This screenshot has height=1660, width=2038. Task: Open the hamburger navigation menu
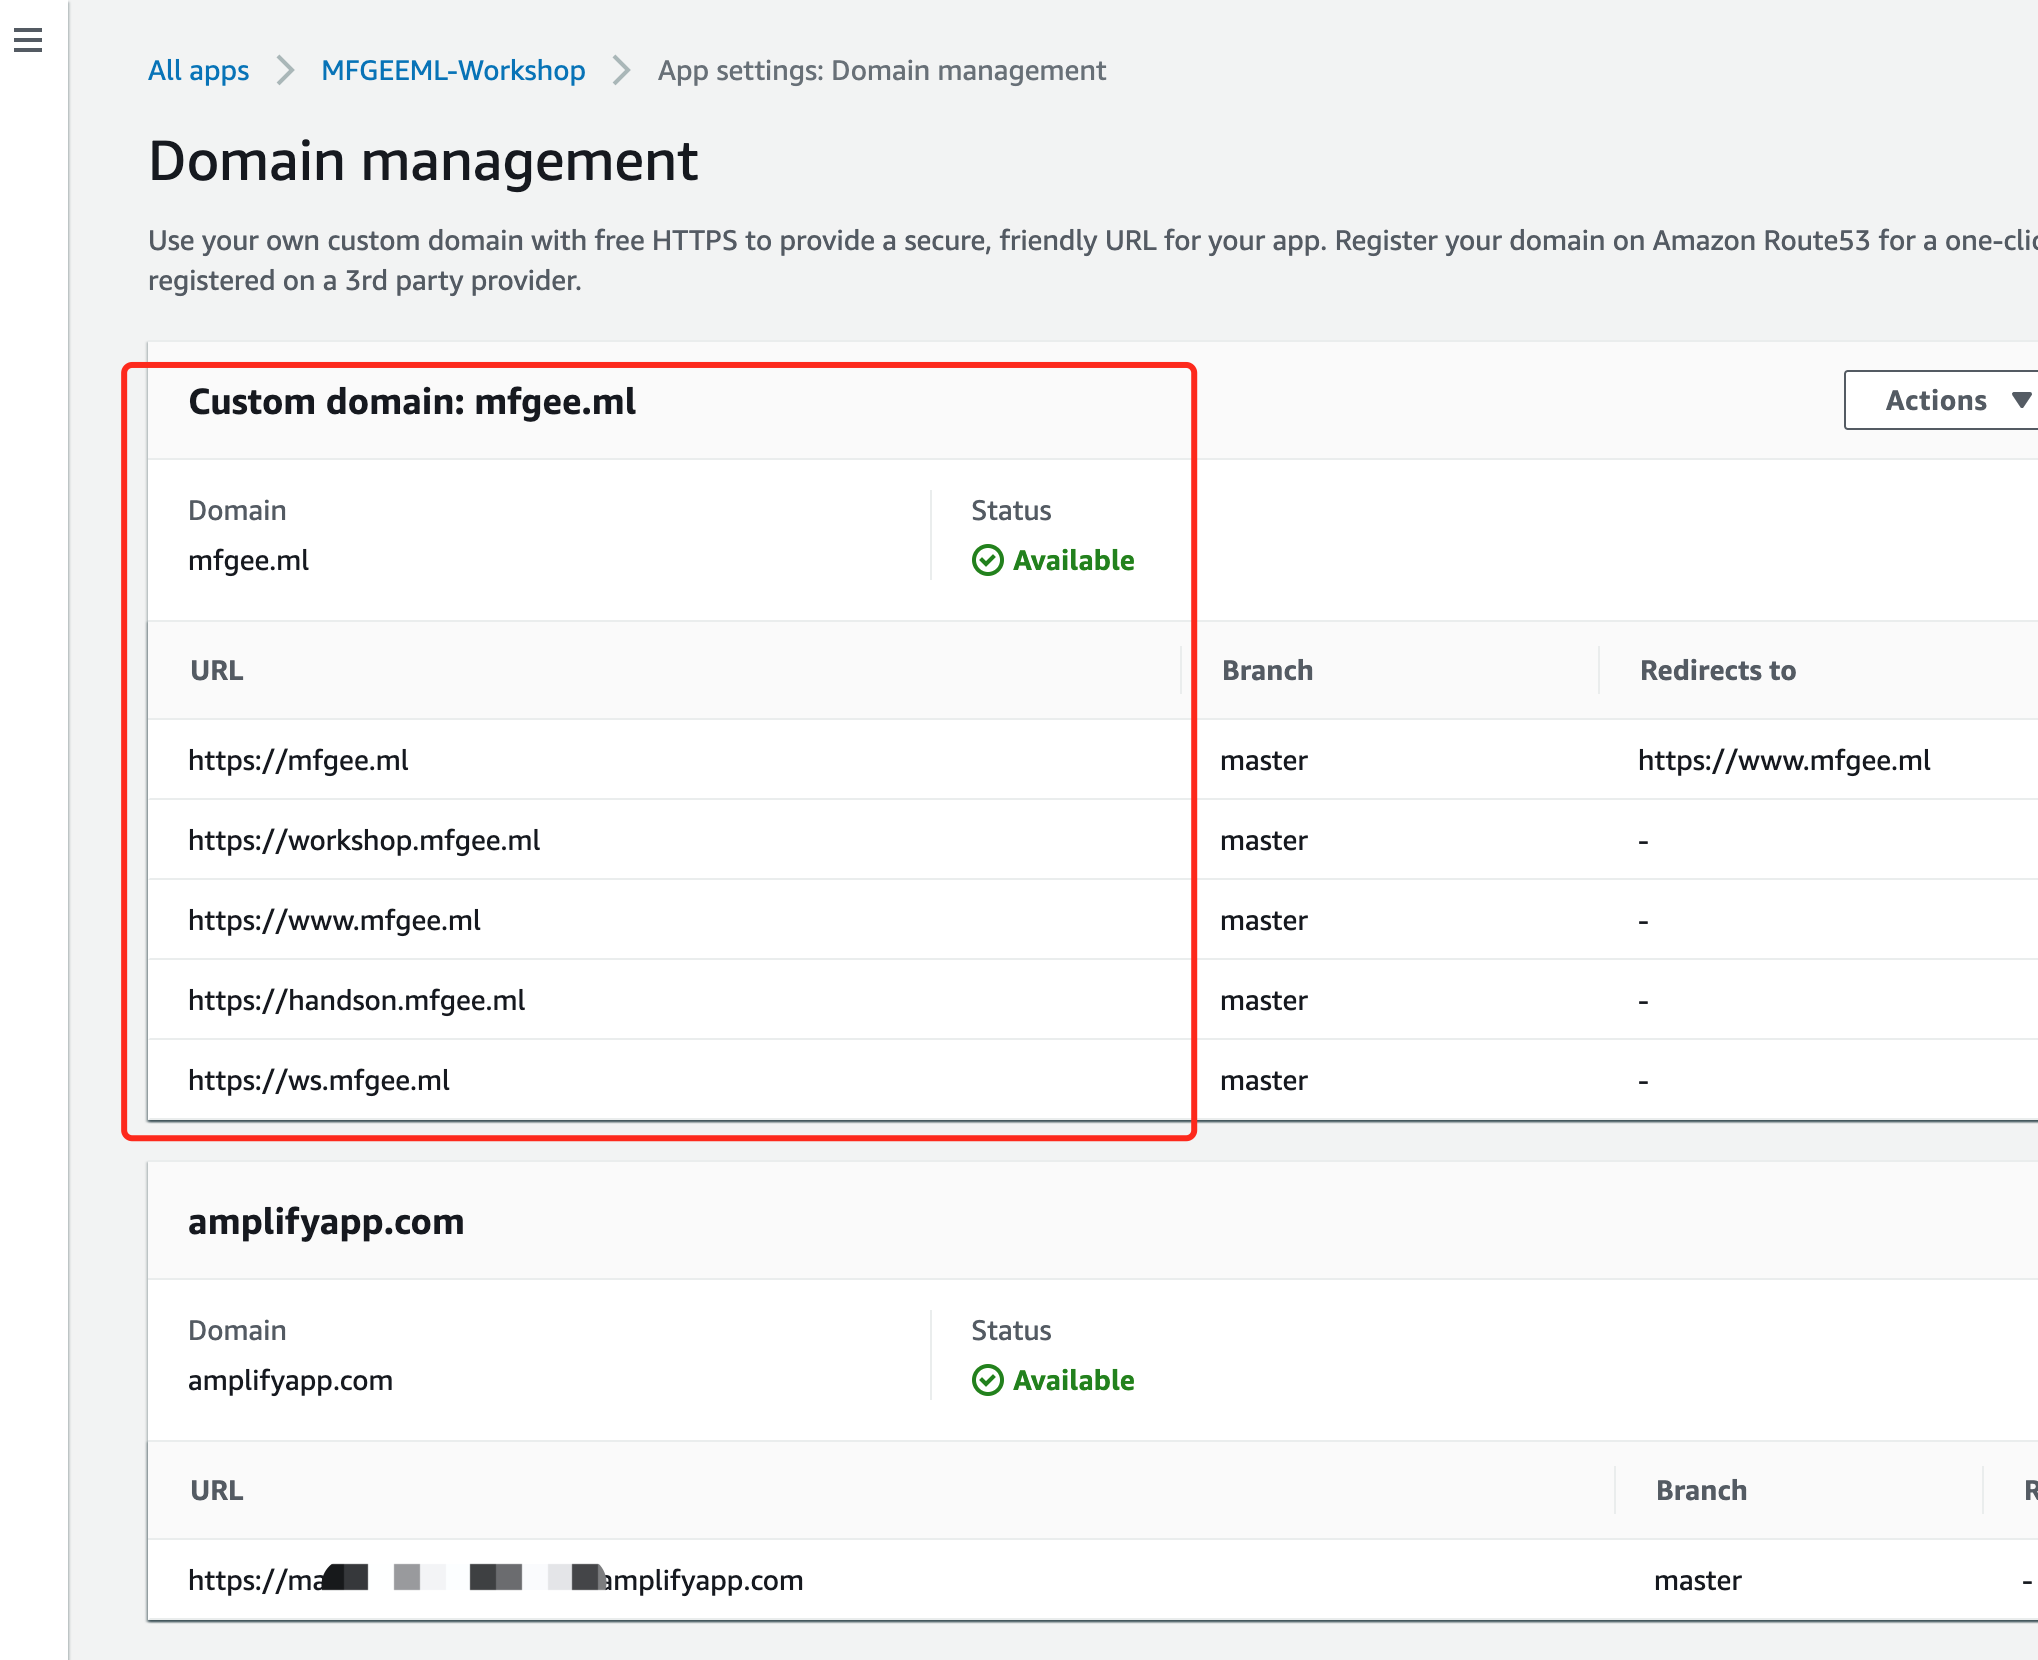point(28,40)
